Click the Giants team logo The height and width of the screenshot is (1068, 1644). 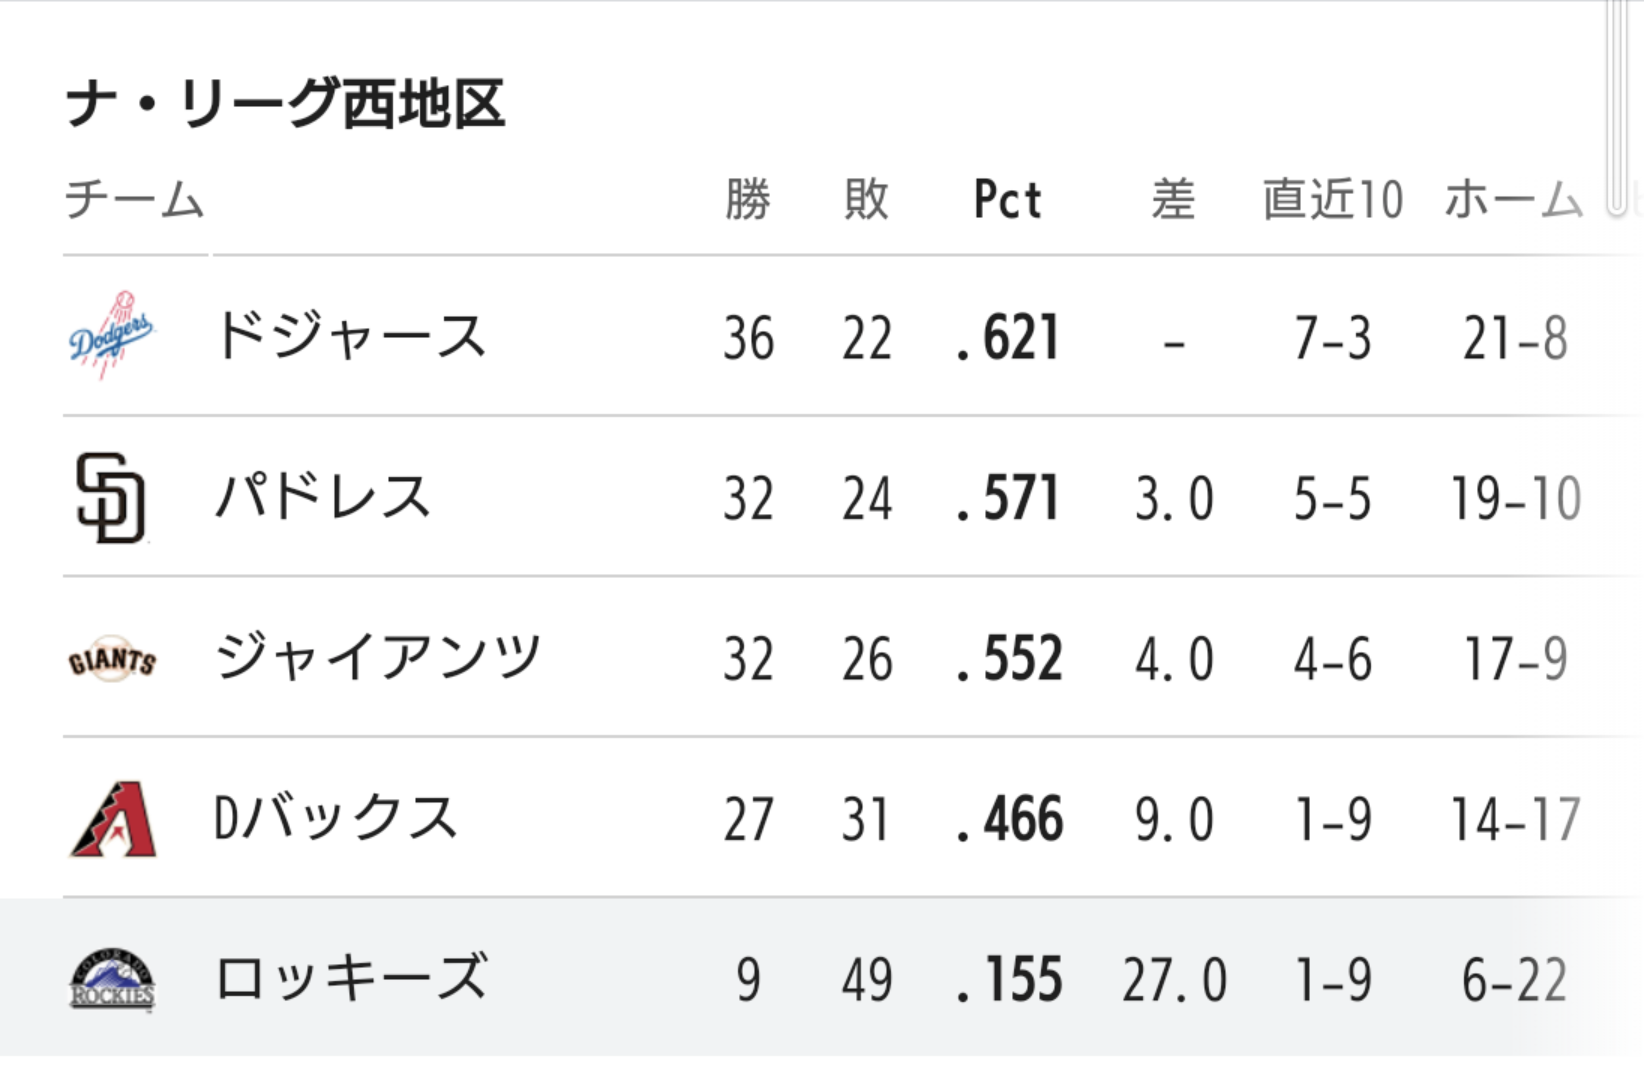click(111, 659)
